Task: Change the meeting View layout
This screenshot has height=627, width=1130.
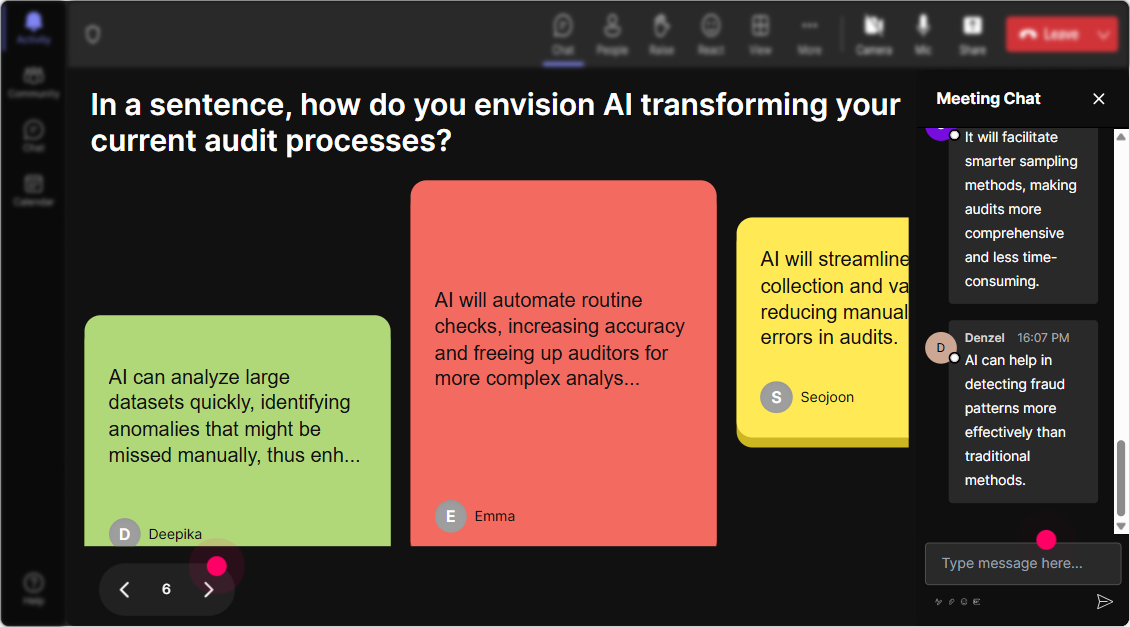Action: [x=760, y=34]
